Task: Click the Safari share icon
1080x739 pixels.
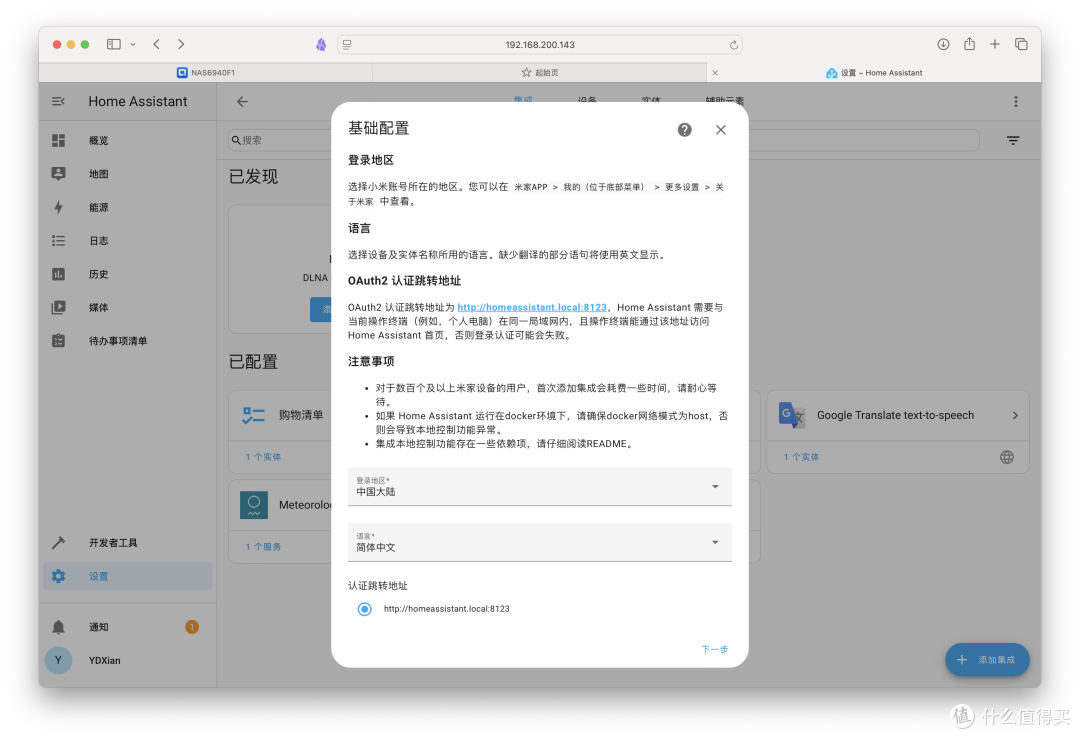Action: (x=969, y=44)
